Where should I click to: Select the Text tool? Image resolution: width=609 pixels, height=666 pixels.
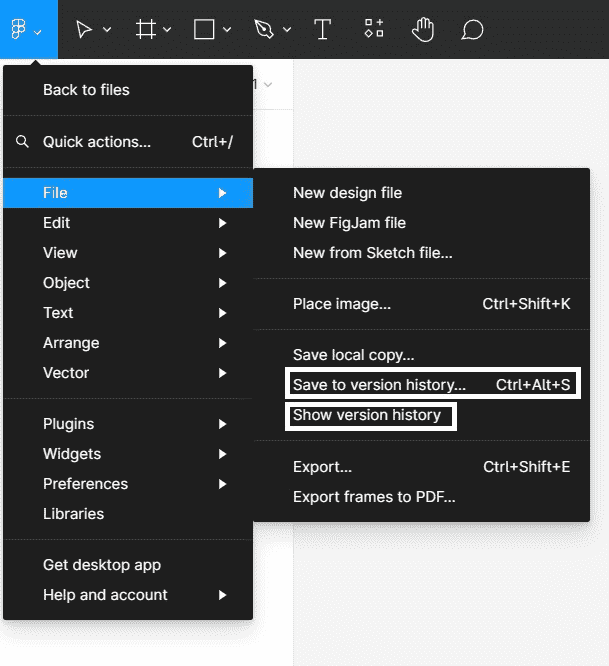pos(322,30)
